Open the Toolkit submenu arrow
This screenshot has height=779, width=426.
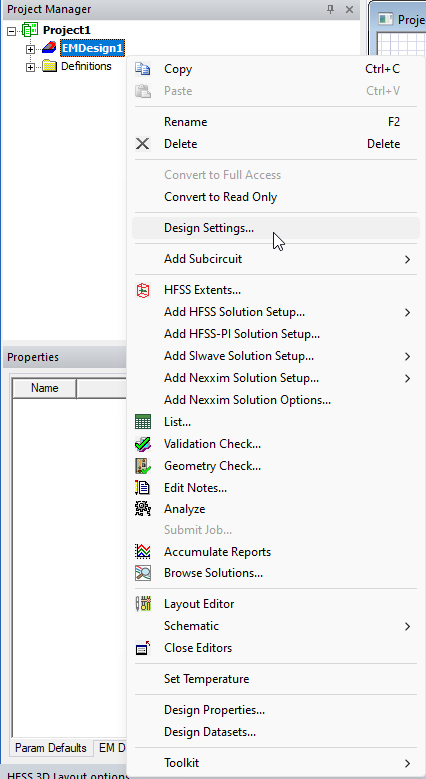pos(408,763)
